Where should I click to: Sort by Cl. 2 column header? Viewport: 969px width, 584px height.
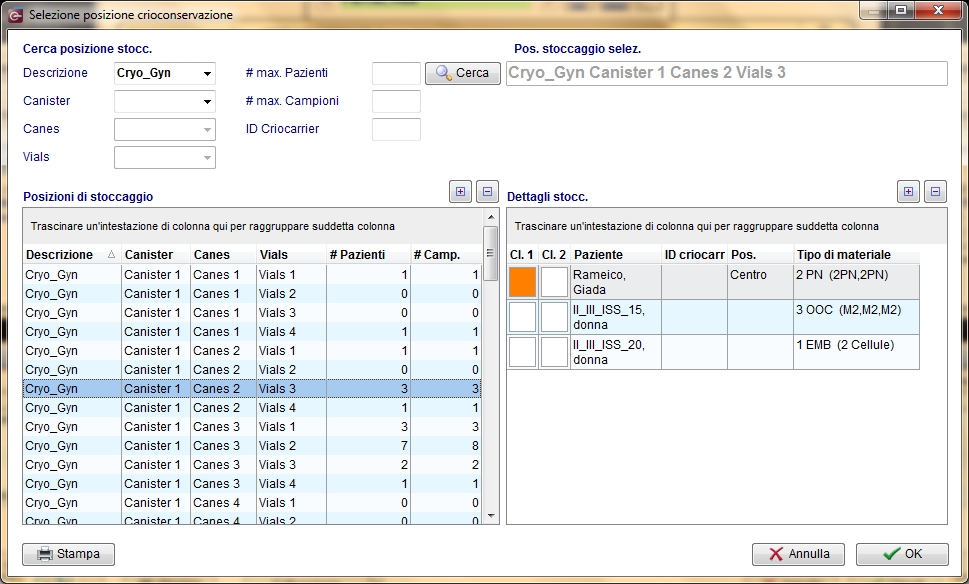(554, 255)
